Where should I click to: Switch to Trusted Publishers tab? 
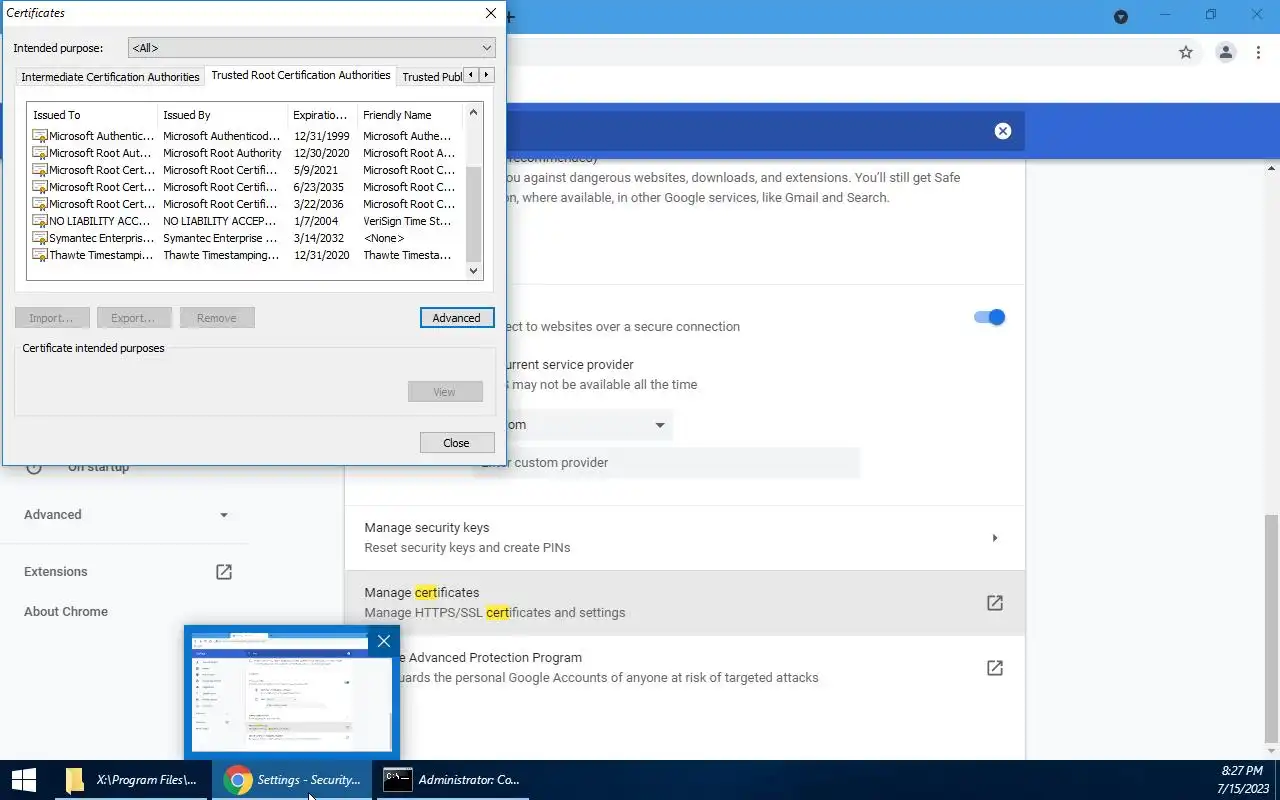[x=431, y=77]
